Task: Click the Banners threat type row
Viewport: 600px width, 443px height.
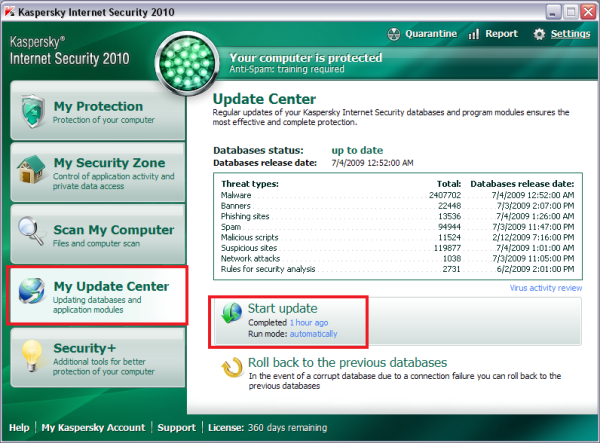Action: [x=397, y=206]
